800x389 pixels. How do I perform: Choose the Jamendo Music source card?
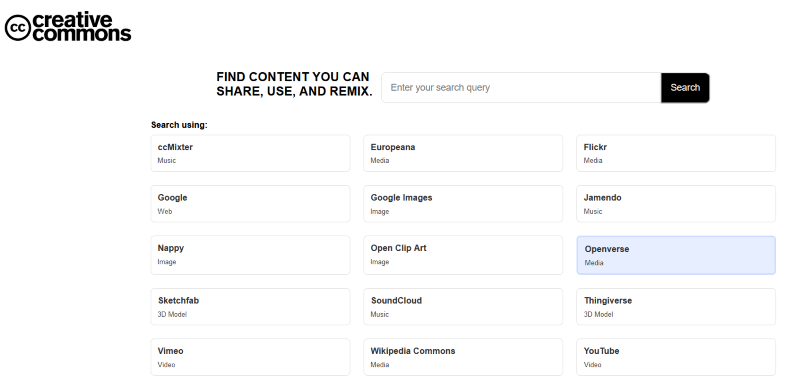[x=676, y=204]
